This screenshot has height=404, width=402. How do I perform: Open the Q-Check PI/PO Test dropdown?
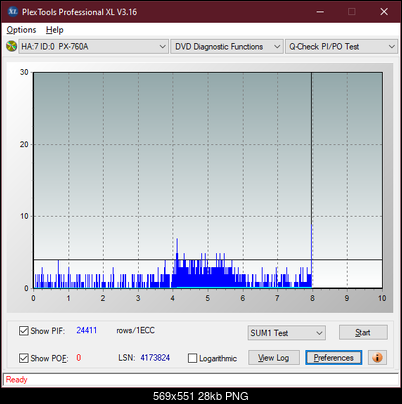(341, 46)
